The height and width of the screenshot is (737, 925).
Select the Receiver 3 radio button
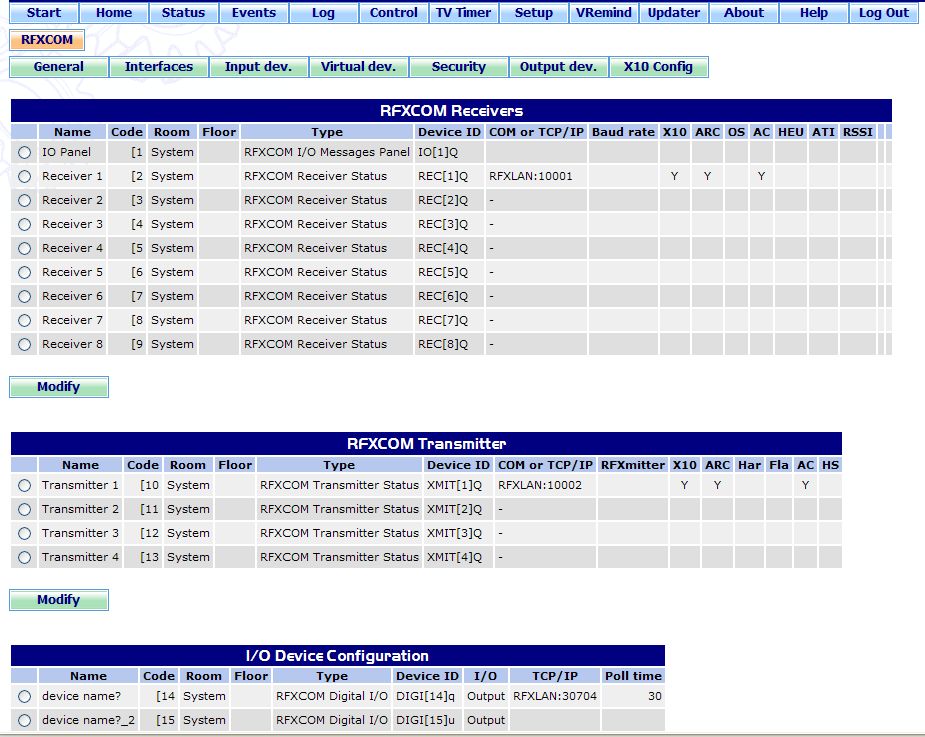click(x=24, y=224)
